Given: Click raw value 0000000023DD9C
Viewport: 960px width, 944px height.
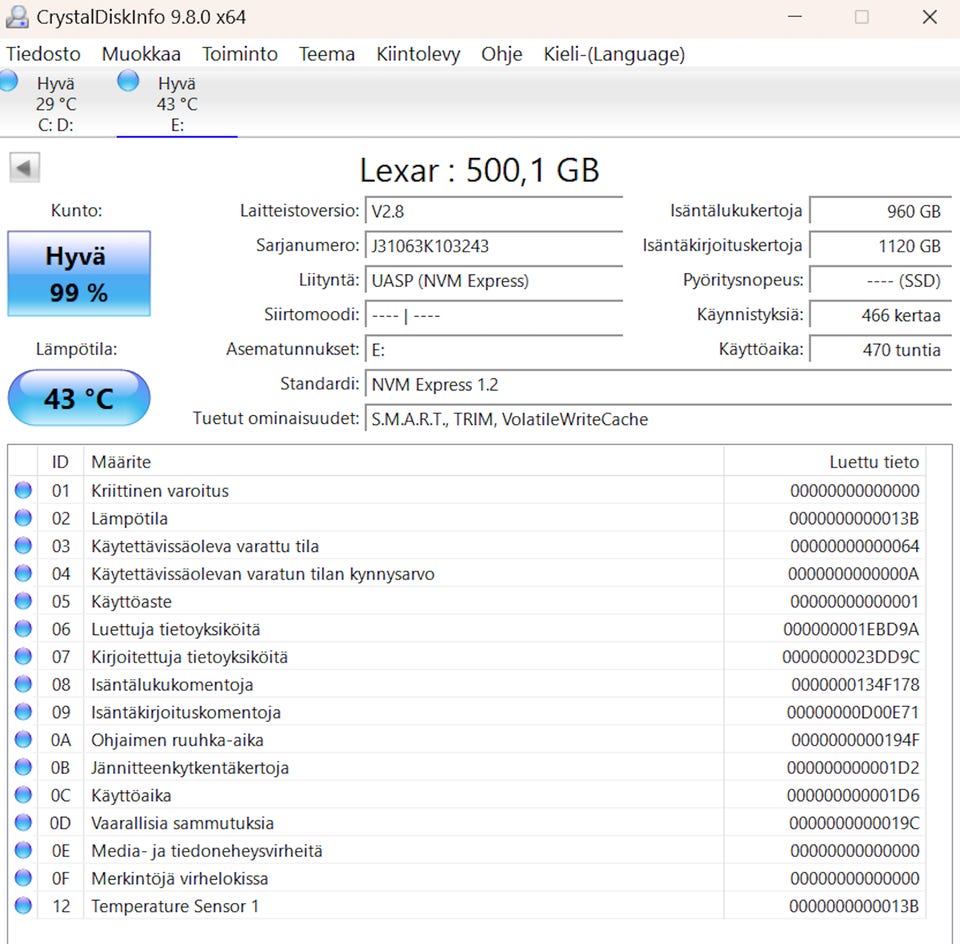Looking at the screenshot, I should click(851, 657).
